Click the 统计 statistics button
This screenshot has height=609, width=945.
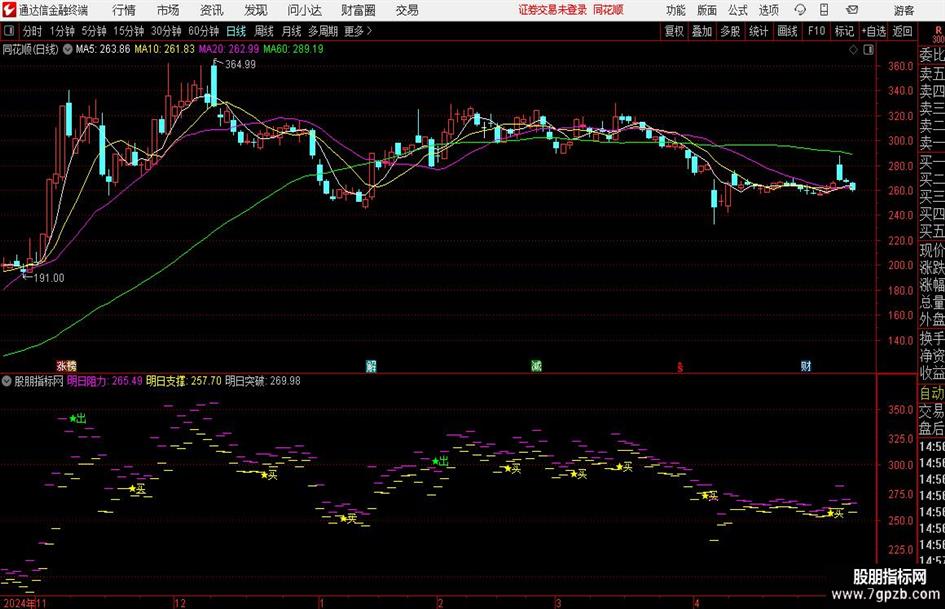coord(758,31)
